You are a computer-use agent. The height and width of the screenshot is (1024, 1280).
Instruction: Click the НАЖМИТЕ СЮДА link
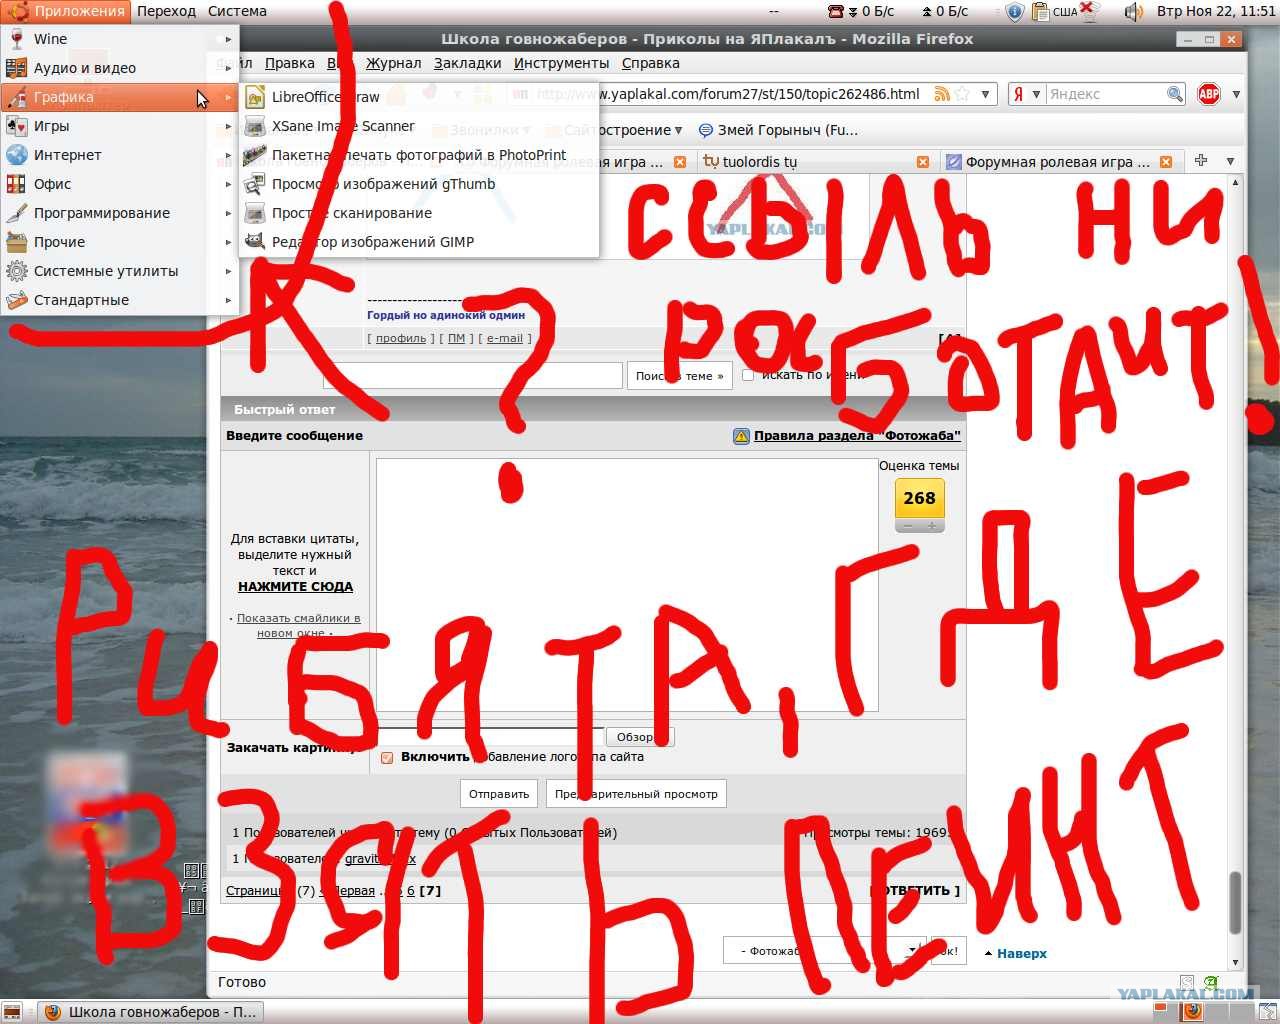295,587
